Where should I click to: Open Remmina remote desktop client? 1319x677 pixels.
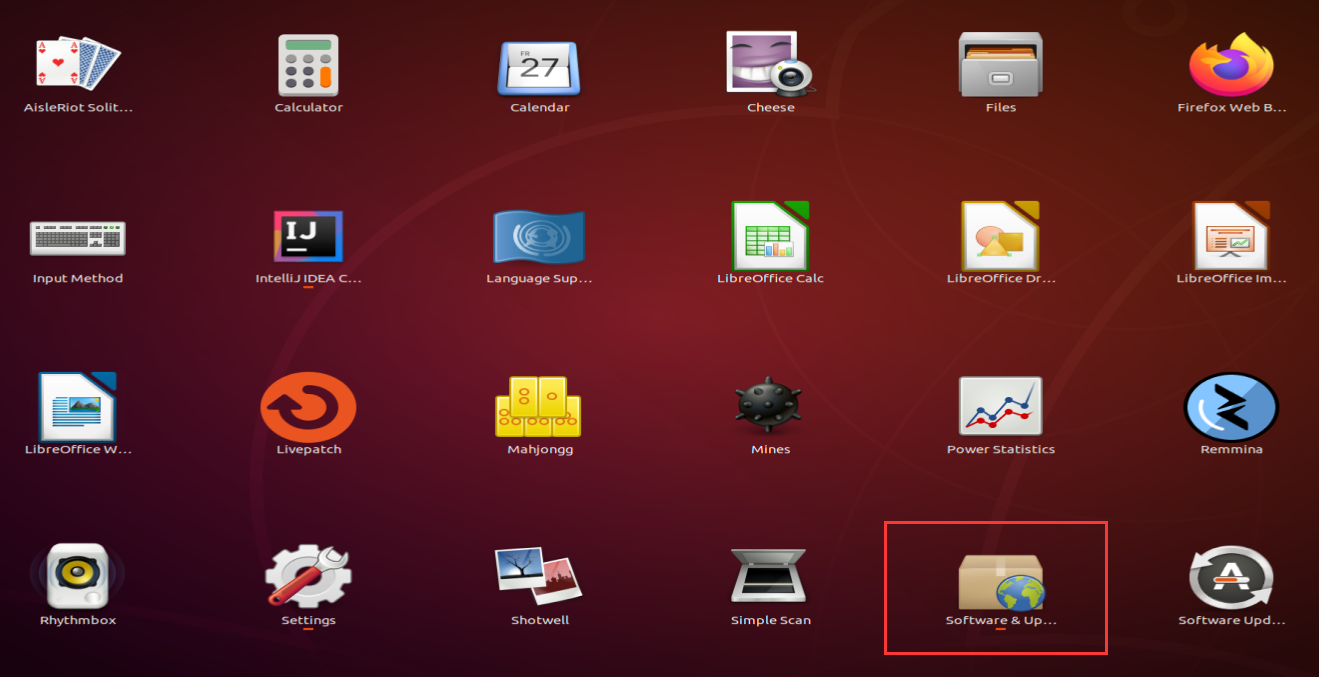click(x=1231, y=406)
